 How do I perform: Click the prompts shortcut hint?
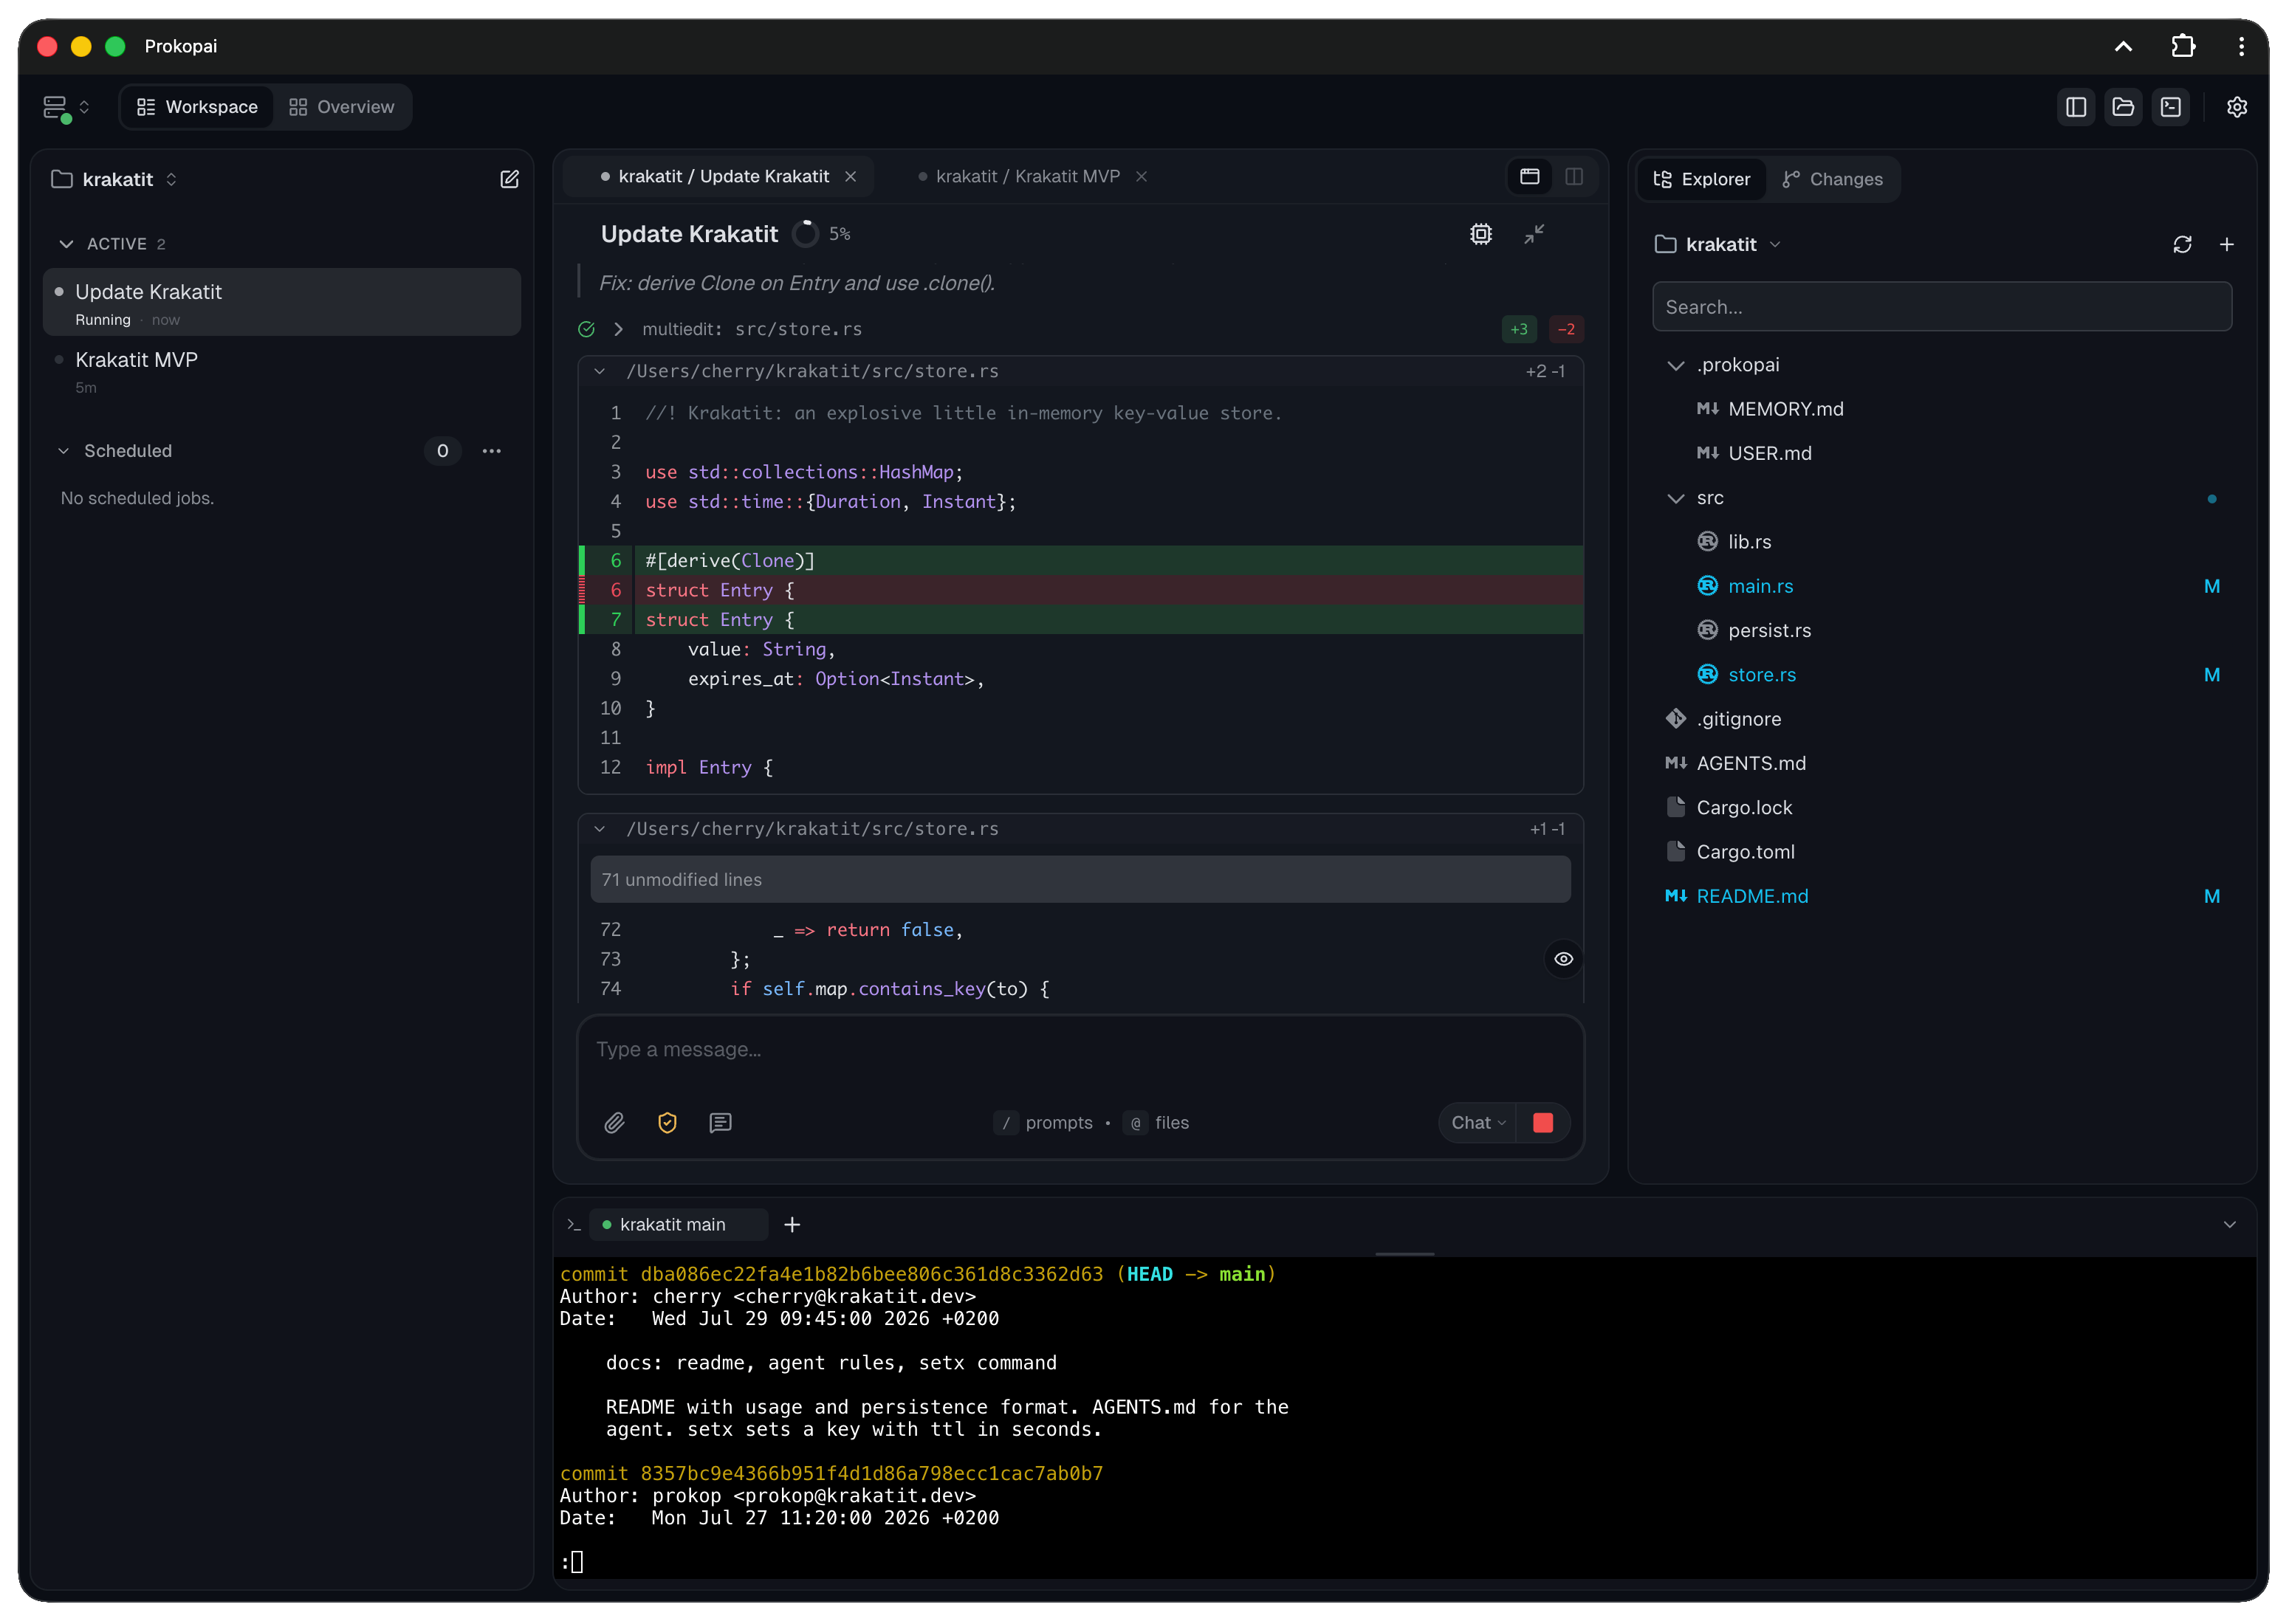pos(1044,1122)
